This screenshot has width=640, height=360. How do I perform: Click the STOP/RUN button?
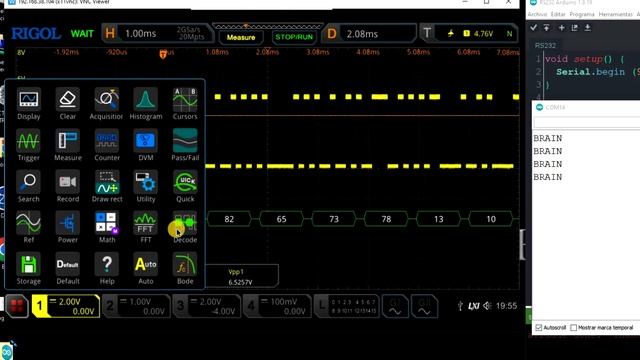pos(294,37)
